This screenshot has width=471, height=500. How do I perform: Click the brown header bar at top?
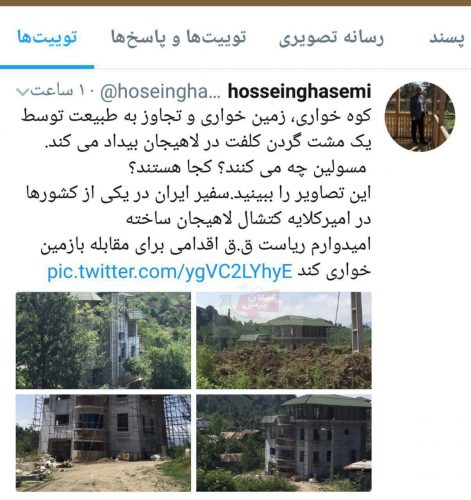click(x=235, y=3)
